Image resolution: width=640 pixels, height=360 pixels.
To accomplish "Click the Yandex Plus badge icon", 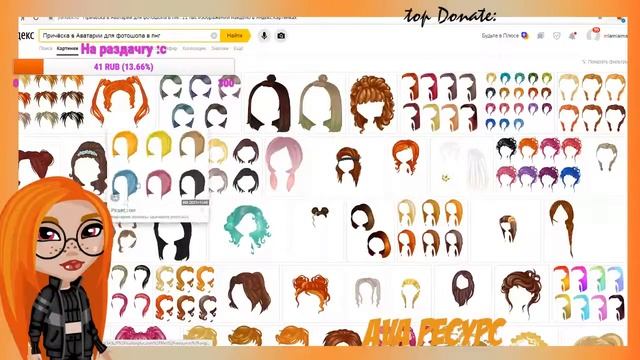I will point(525,36).
